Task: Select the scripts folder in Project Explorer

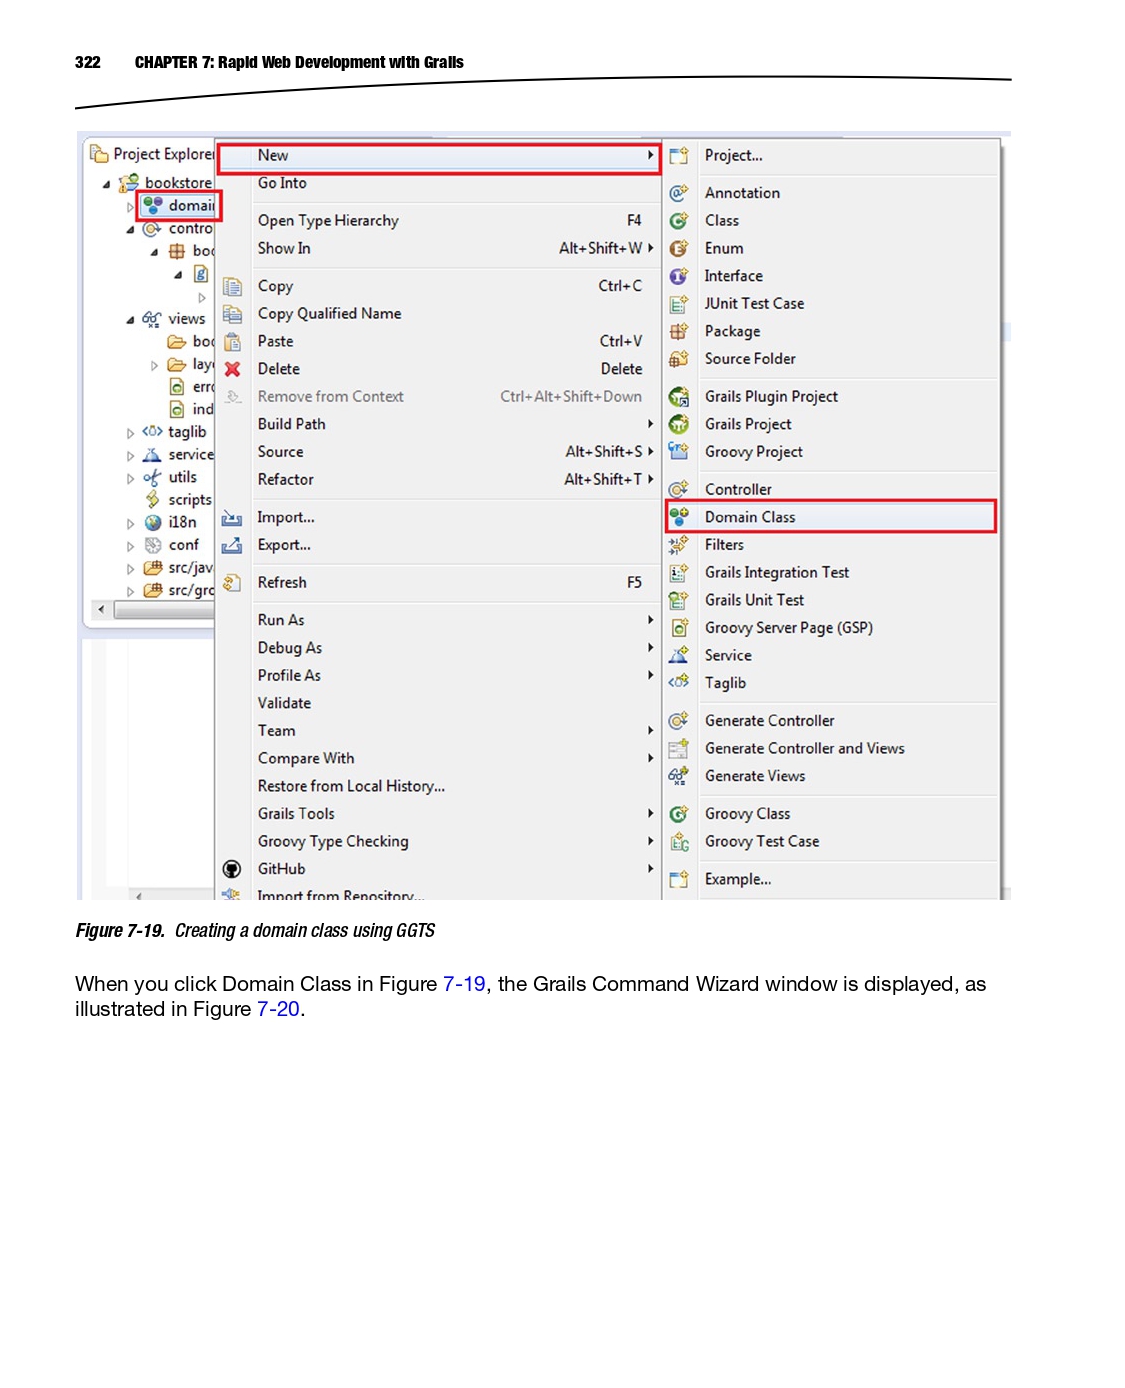Action: [189, 500]
